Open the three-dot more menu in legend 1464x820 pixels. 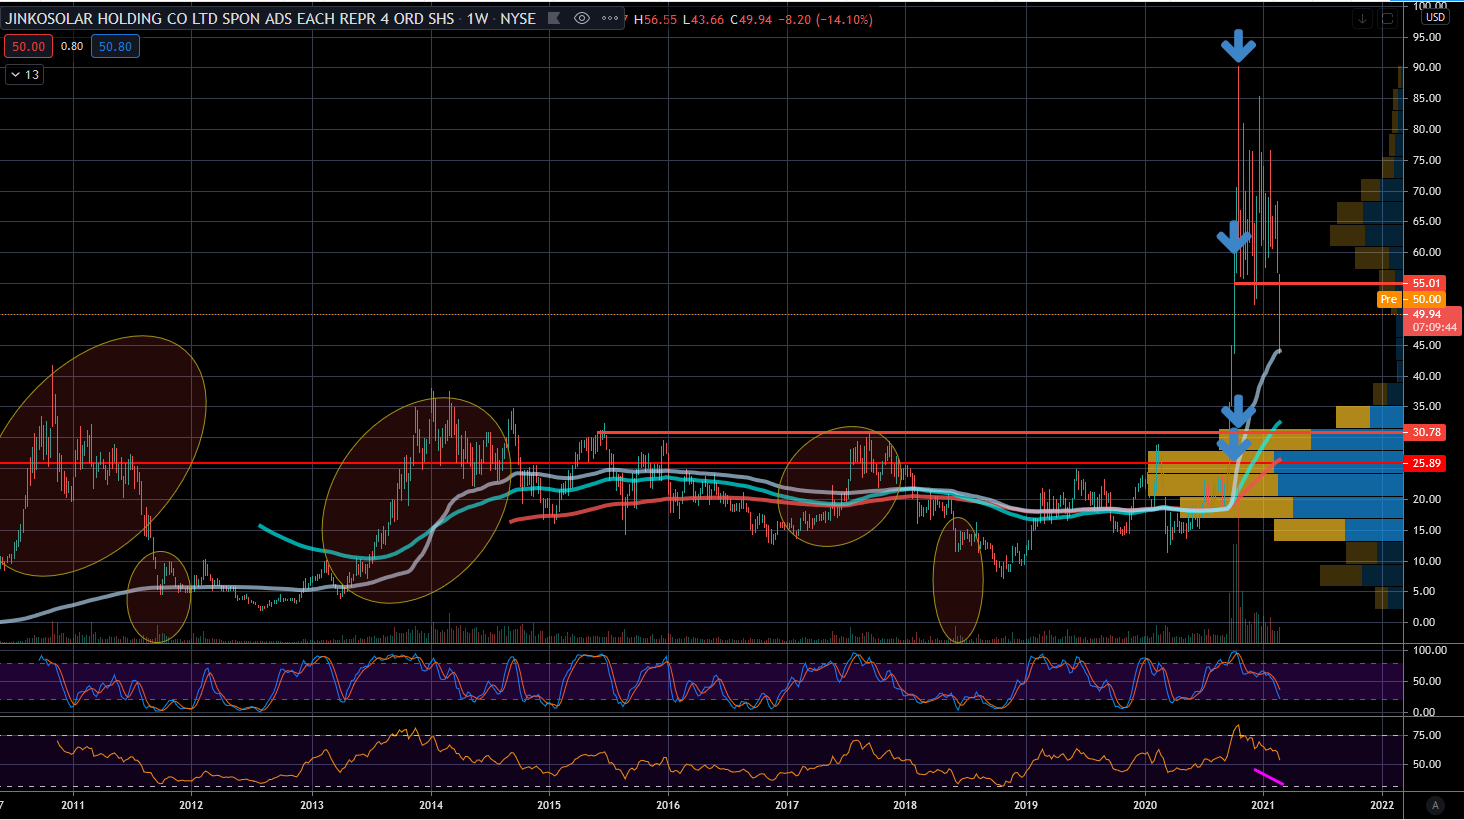pos(610,19)
